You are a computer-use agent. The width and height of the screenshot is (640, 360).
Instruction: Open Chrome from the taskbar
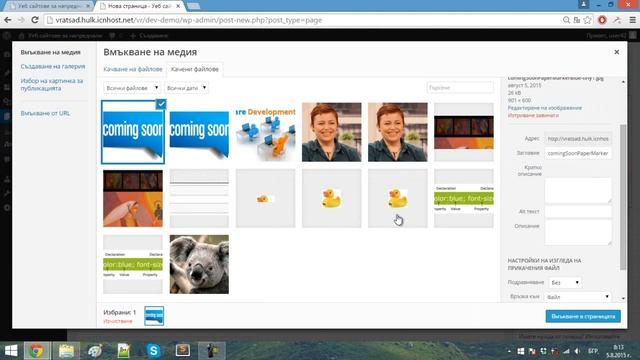(x=37, y=351)
